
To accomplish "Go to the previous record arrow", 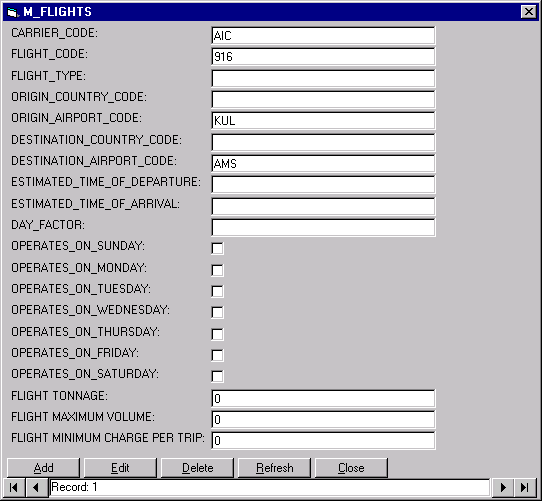I will click(36, 488).
